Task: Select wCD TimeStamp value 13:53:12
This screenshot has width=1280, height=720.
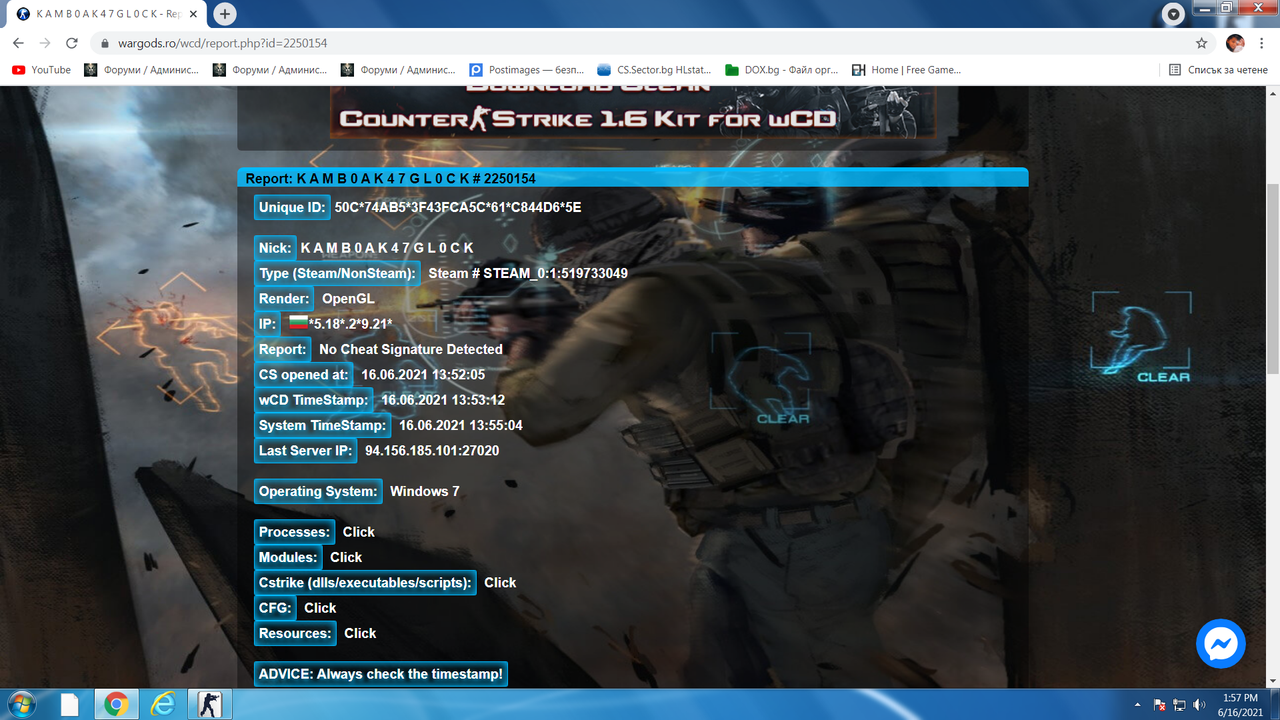Action: coord(443,400)
